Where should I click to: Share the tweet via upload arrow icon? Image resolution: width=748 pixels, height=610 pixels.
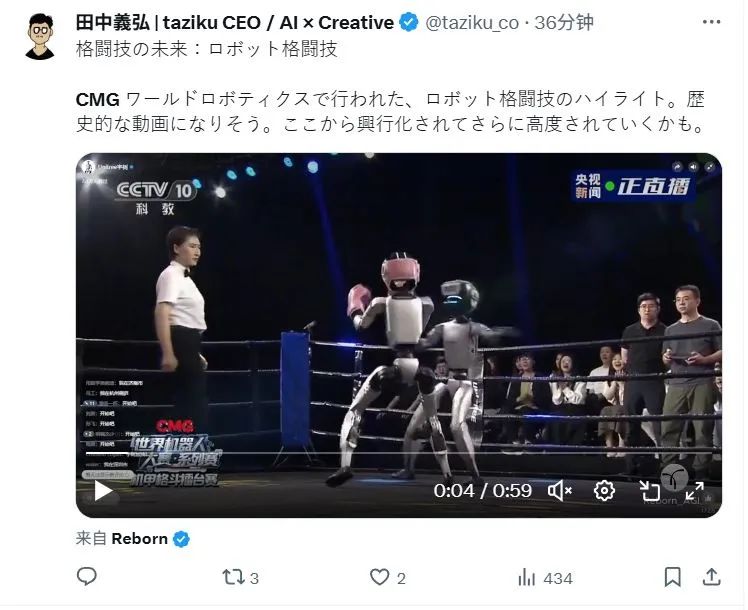click(711, 577)
